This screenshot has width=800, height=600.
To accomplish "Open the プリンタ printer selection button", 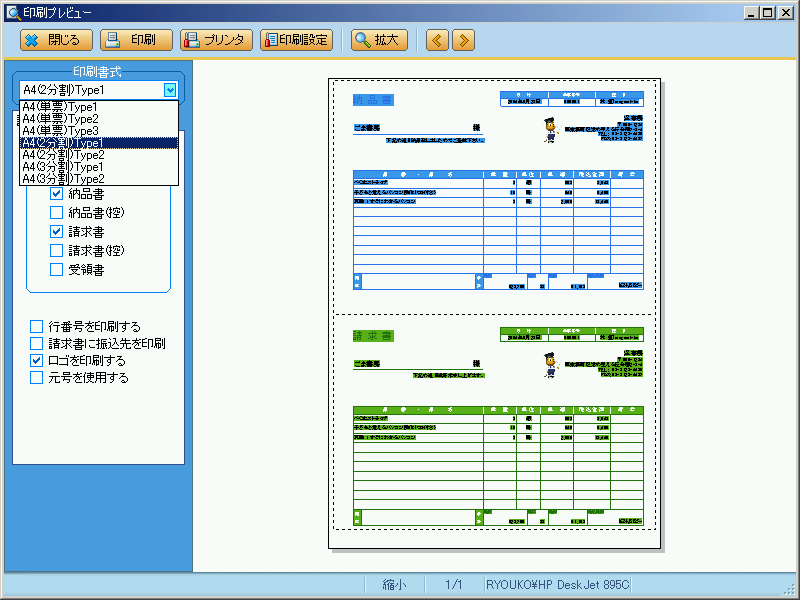I will [x=216, y=40].
